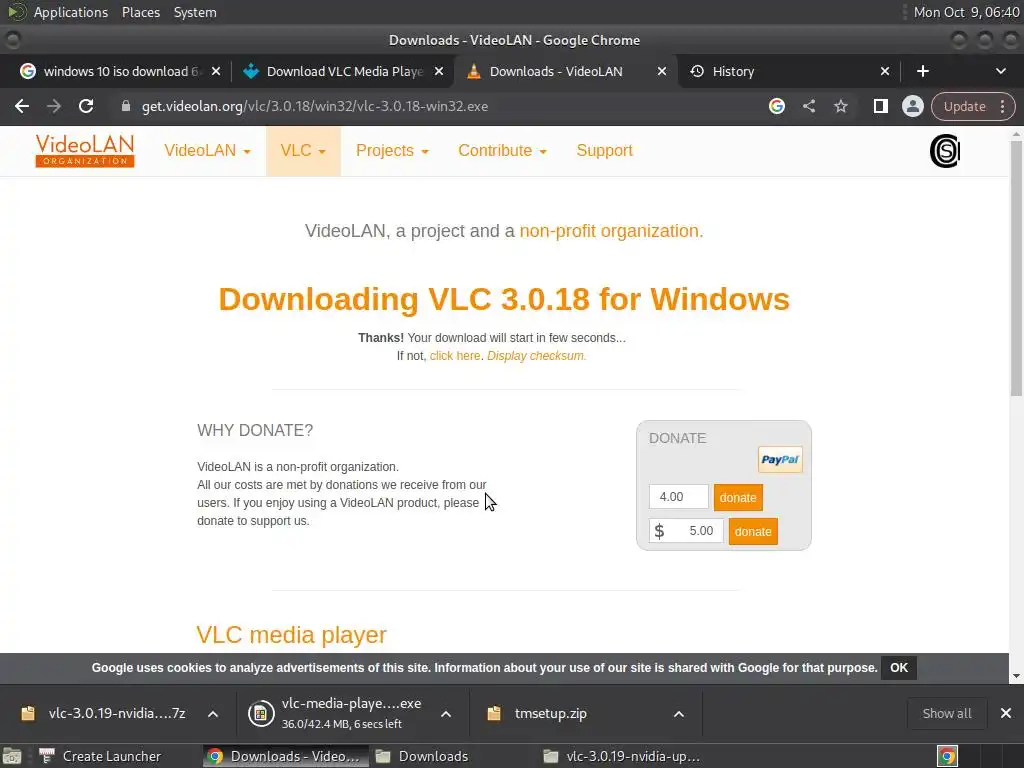Viewport: 1024px width, 768px height.
Task: Close the windows 10 iso download tab
Action: [x=216, y=71]
